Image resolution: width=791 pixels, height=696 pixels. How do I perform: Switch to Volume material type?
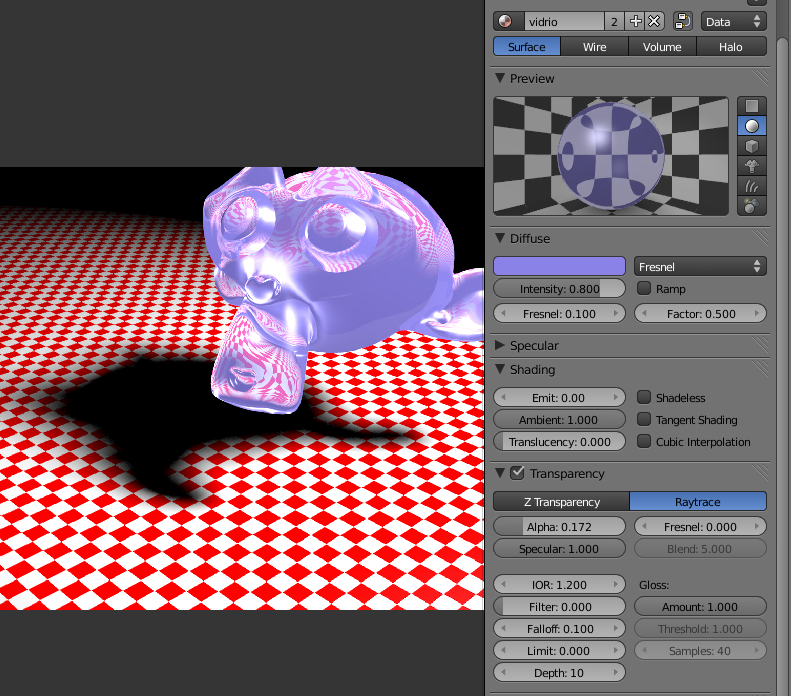tap(662, 47)
